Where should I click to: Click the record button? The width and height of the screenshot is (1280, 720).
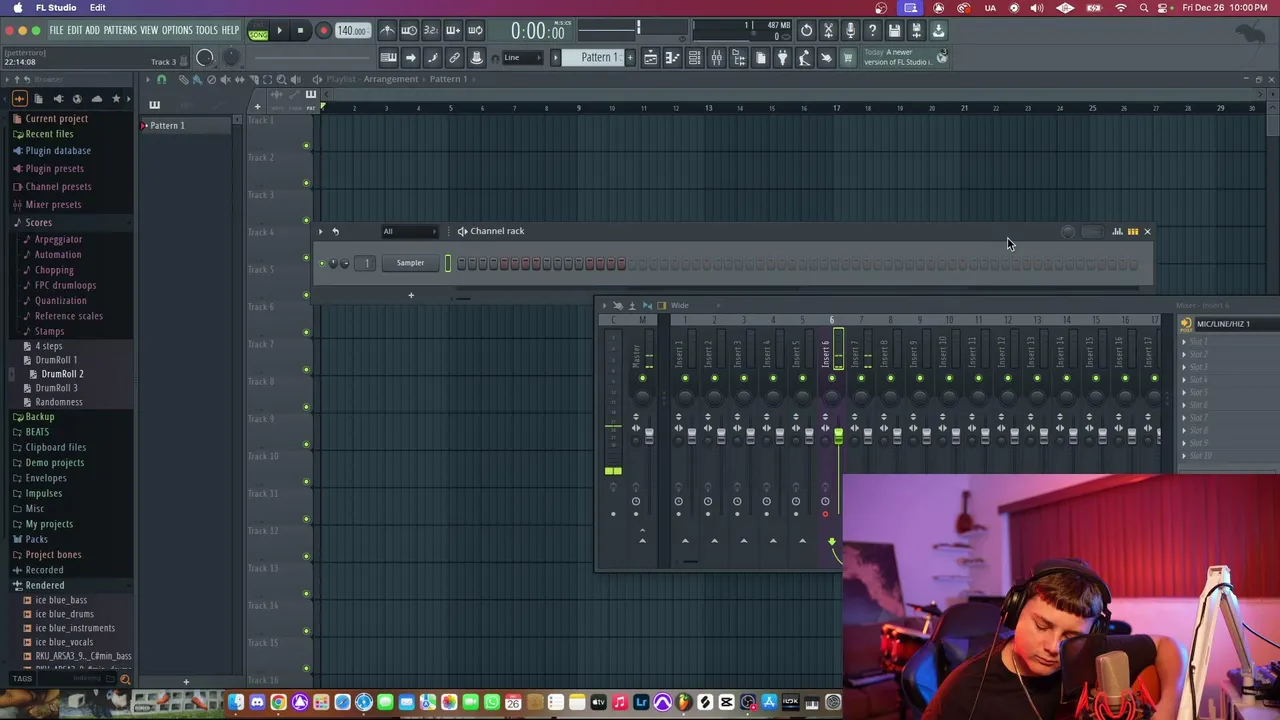(x=323, y=30)
